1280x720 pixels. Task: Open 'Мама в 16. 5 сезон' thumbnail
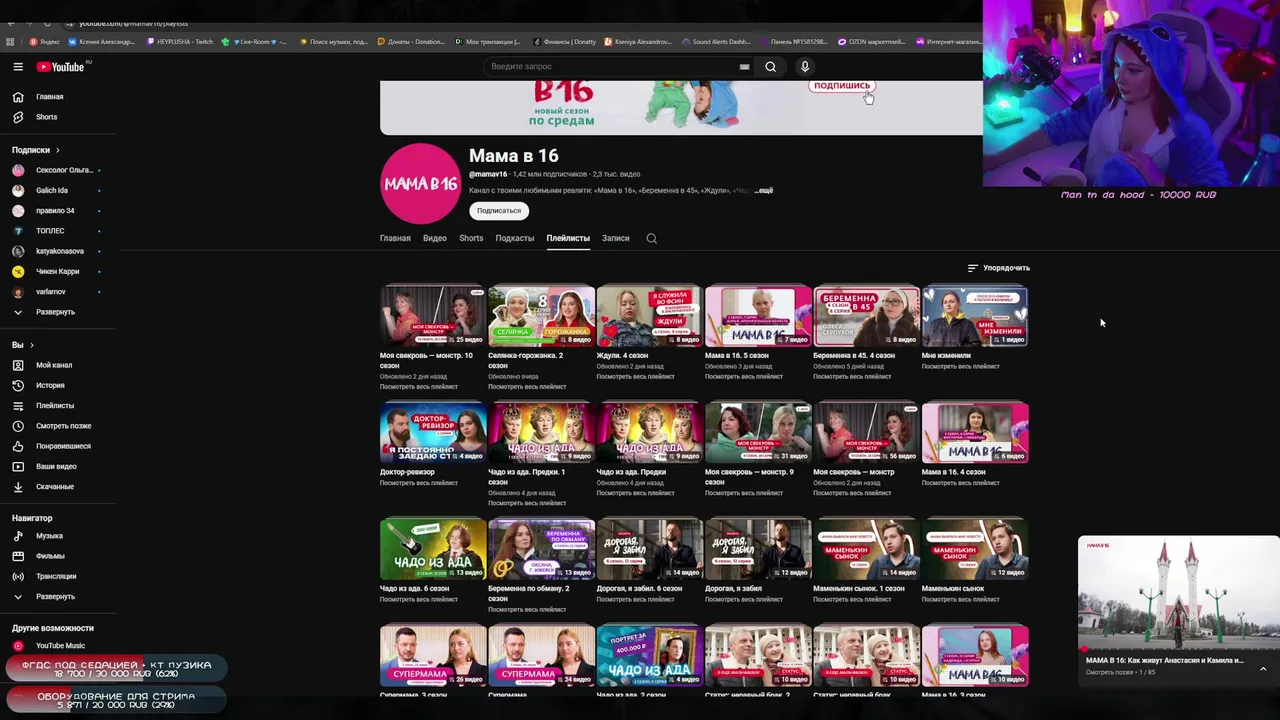tap(758, 317)
